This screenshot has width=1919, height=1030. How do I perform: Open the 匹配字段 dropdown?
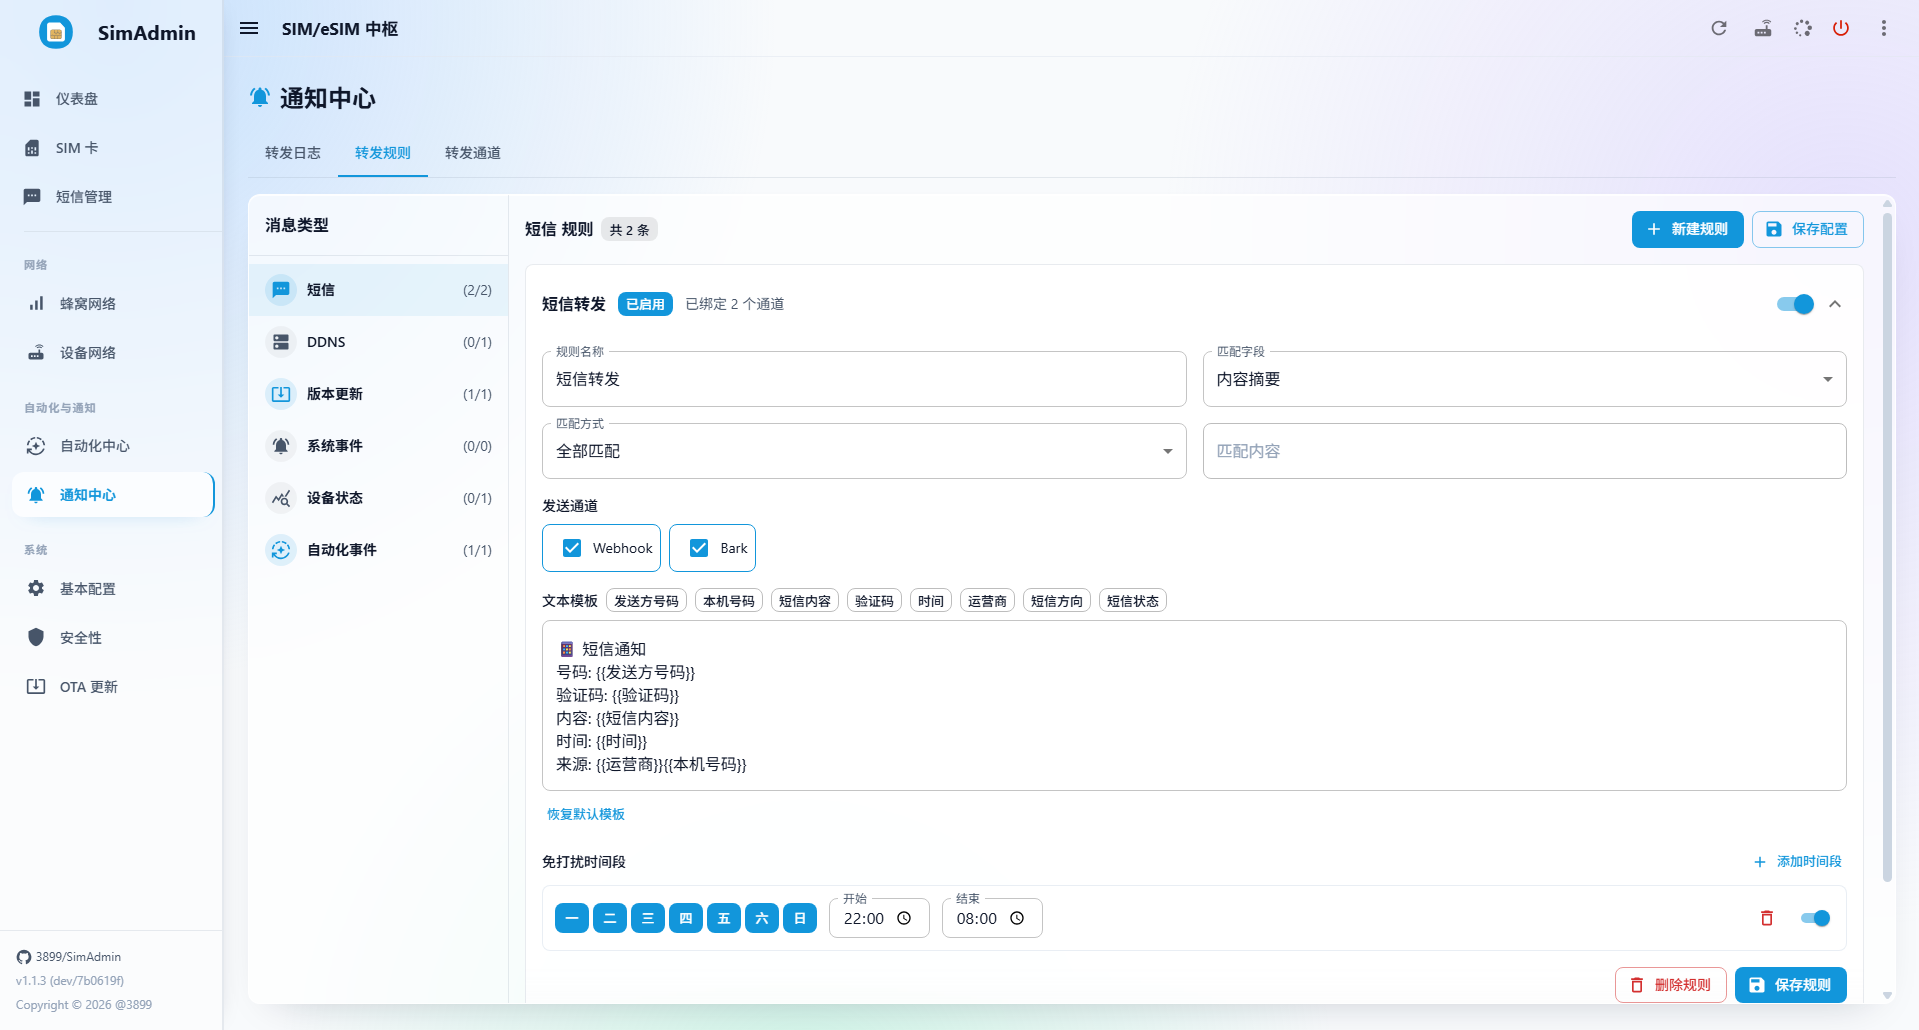[x=1524, y=379]
